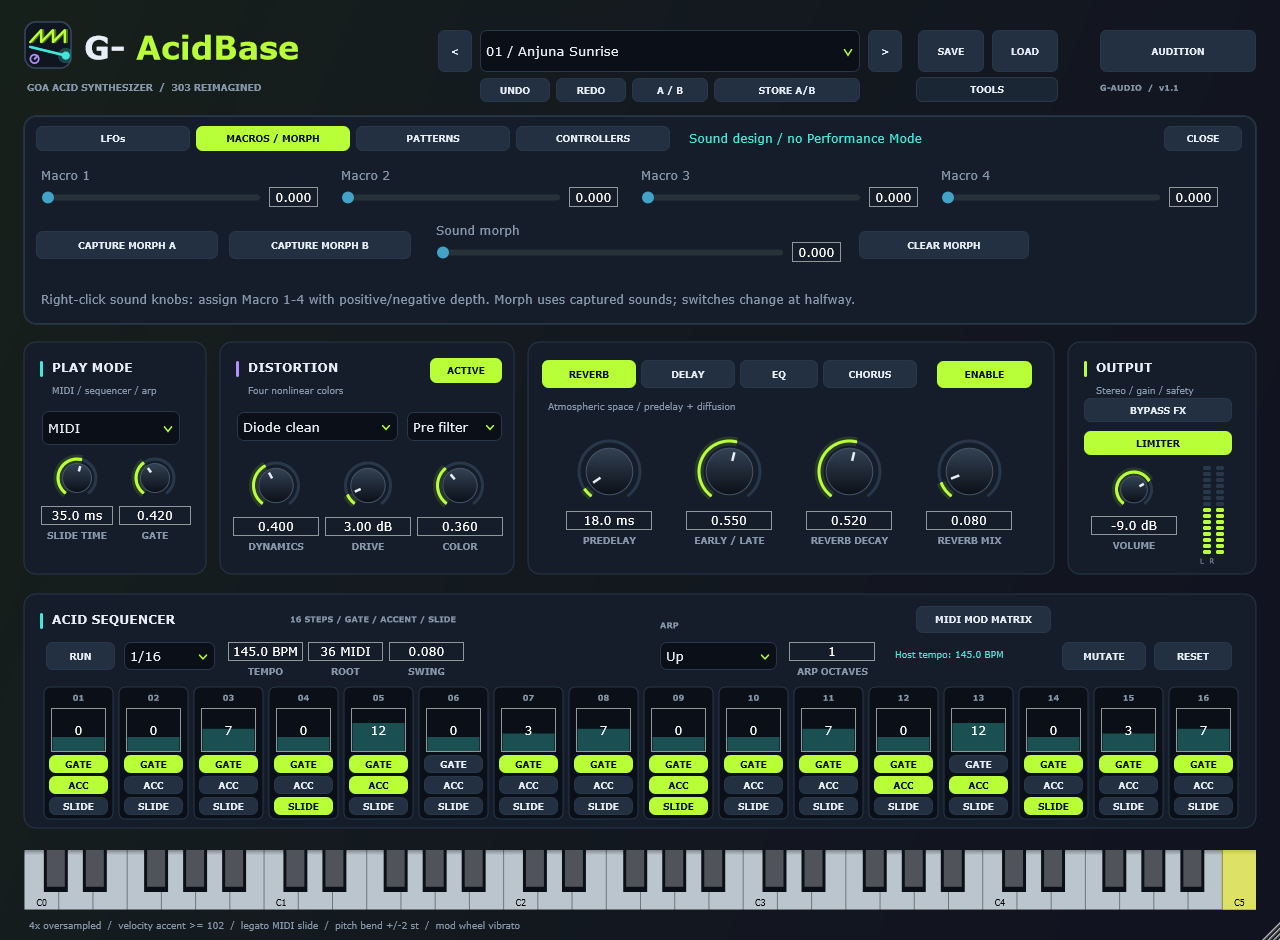
Task: Open the PATTERNS tab
Action: click(433, 138)
